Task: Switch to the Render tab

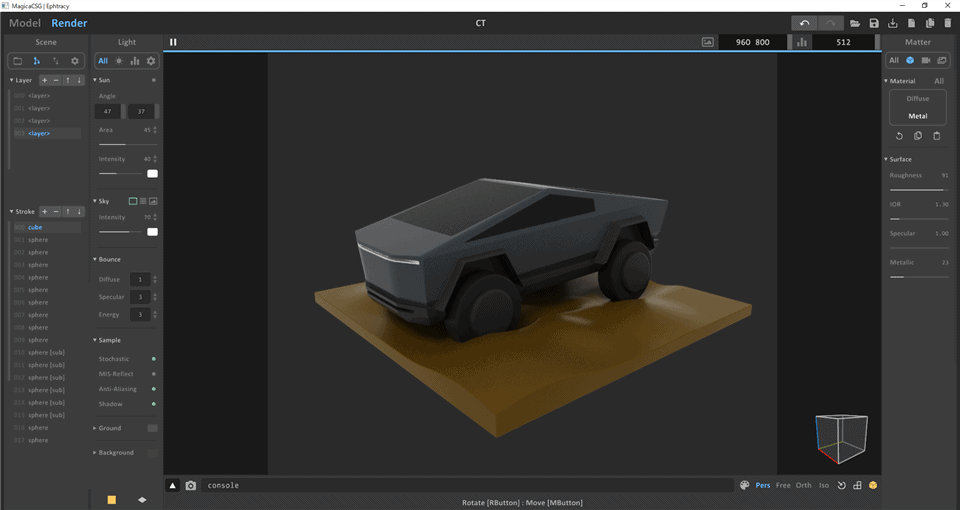Action: 69,23
